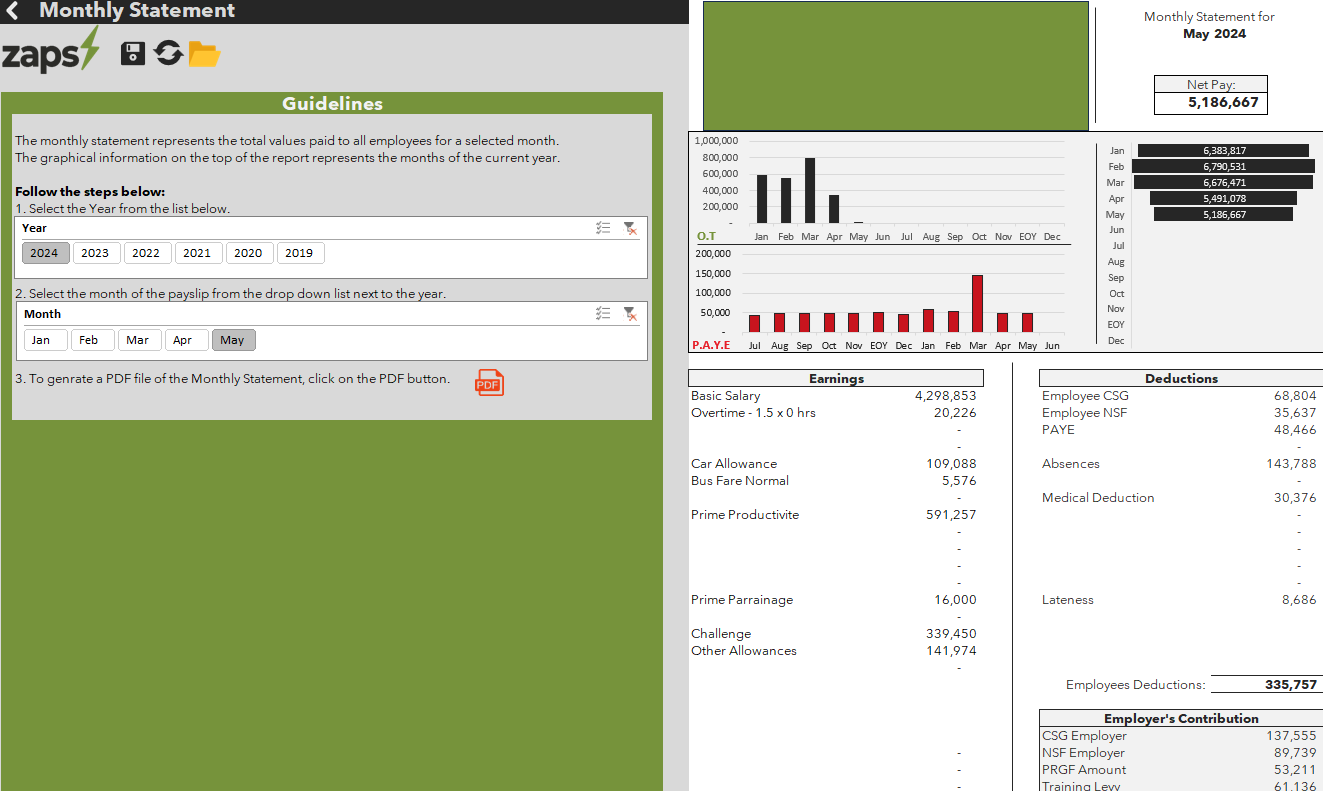Clear the Month slicer filter

[630, 314]
